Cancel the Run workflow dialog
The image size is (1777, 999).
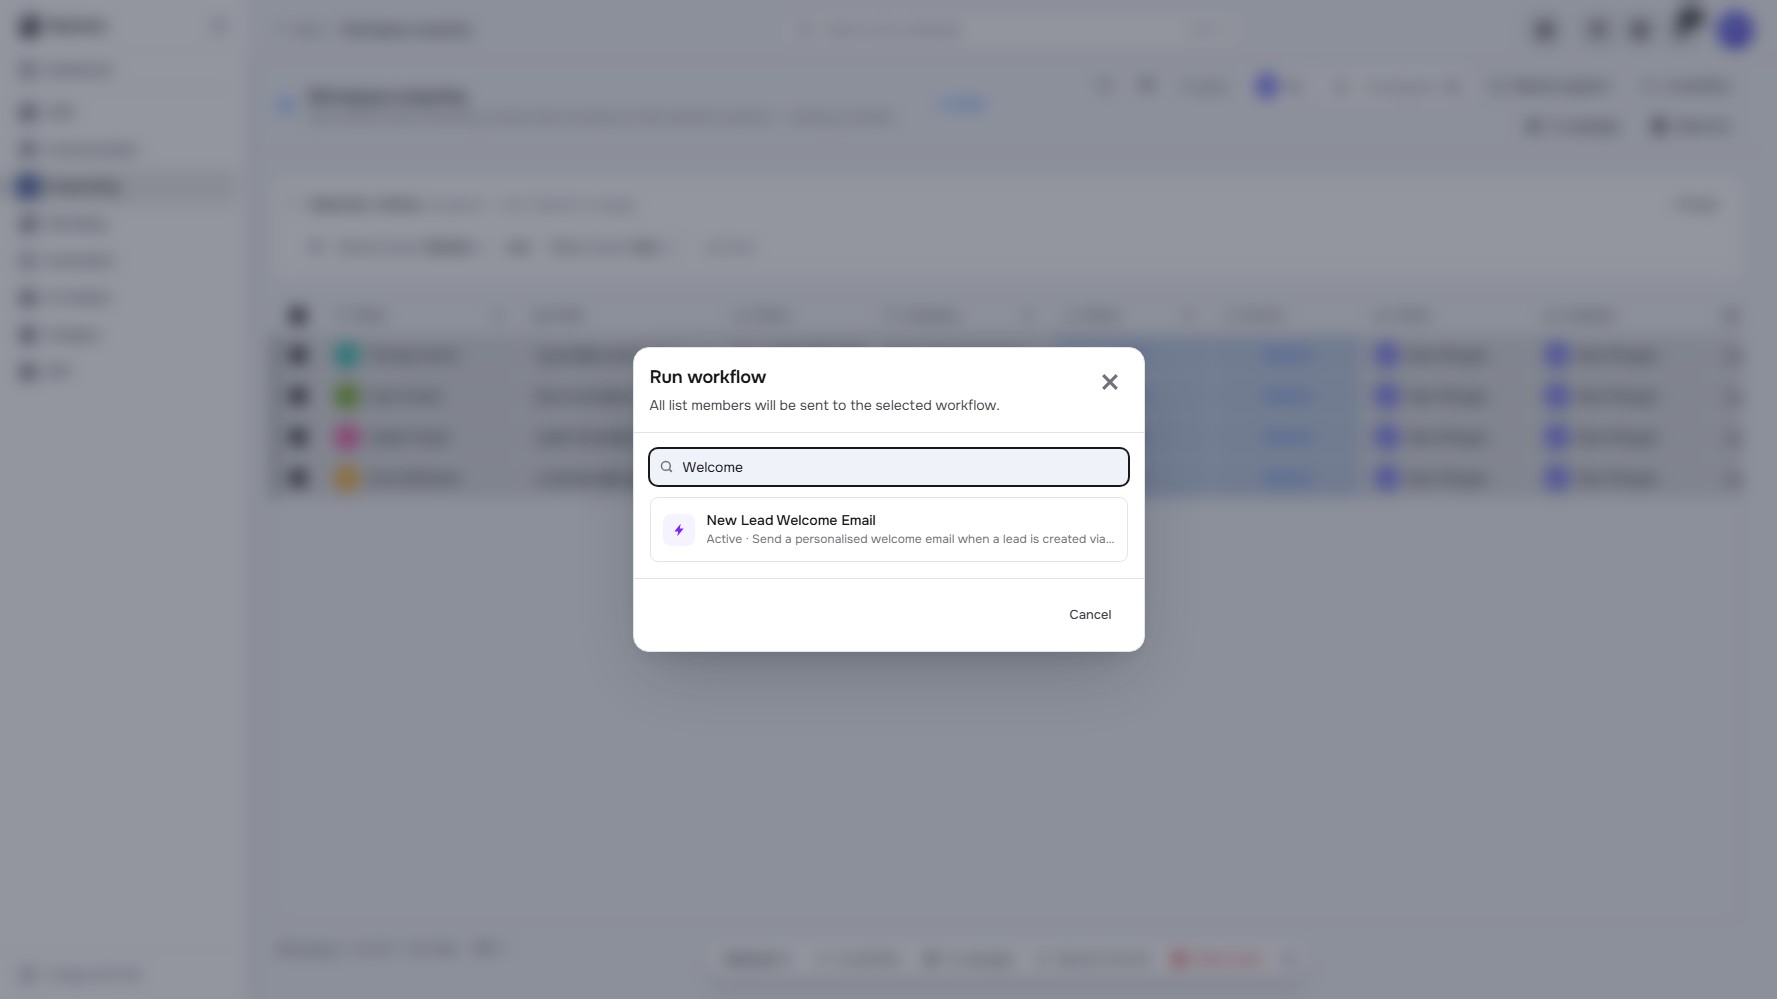[1089, 614]
